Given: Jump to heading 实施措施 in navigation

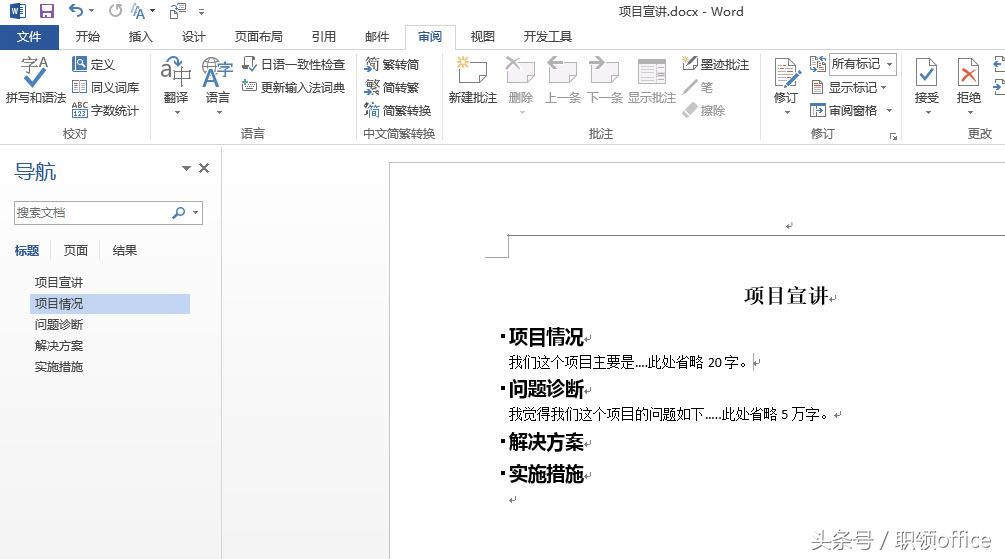Looking at the screenshot, I should click(x=59, y=367).
